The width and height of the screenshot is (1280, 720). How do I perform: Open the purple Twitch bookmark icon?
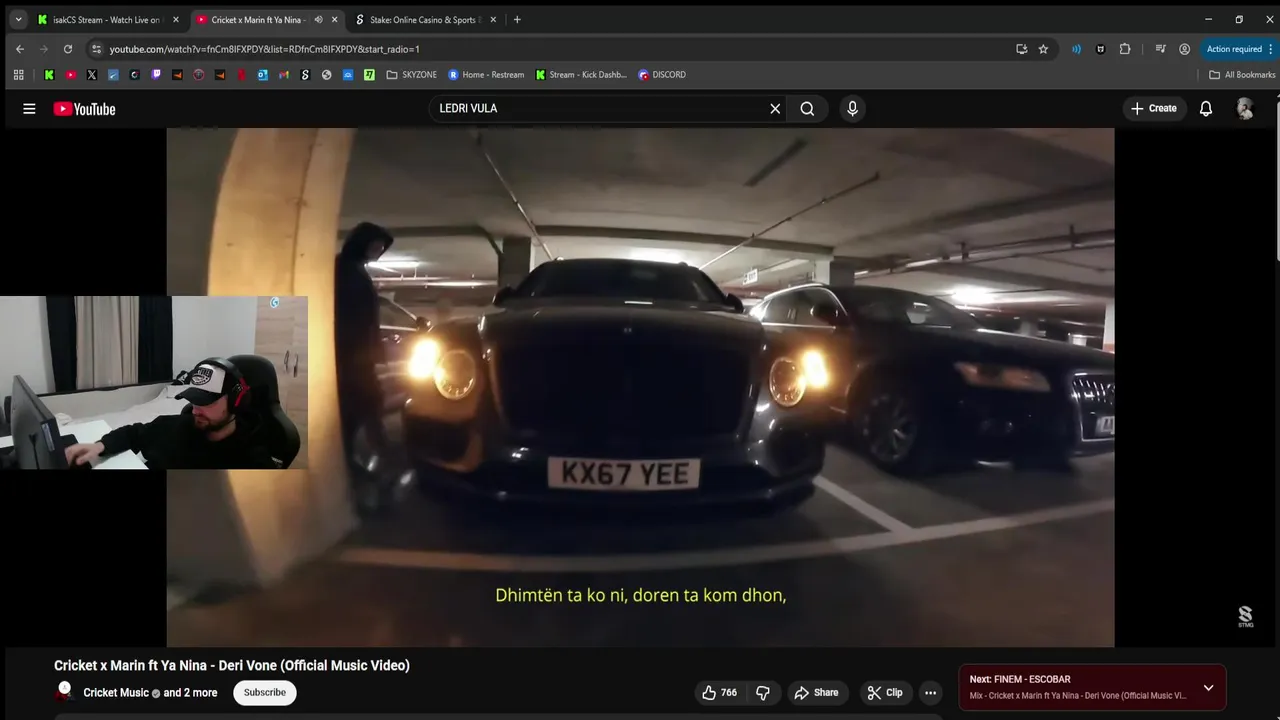[156, 75]
